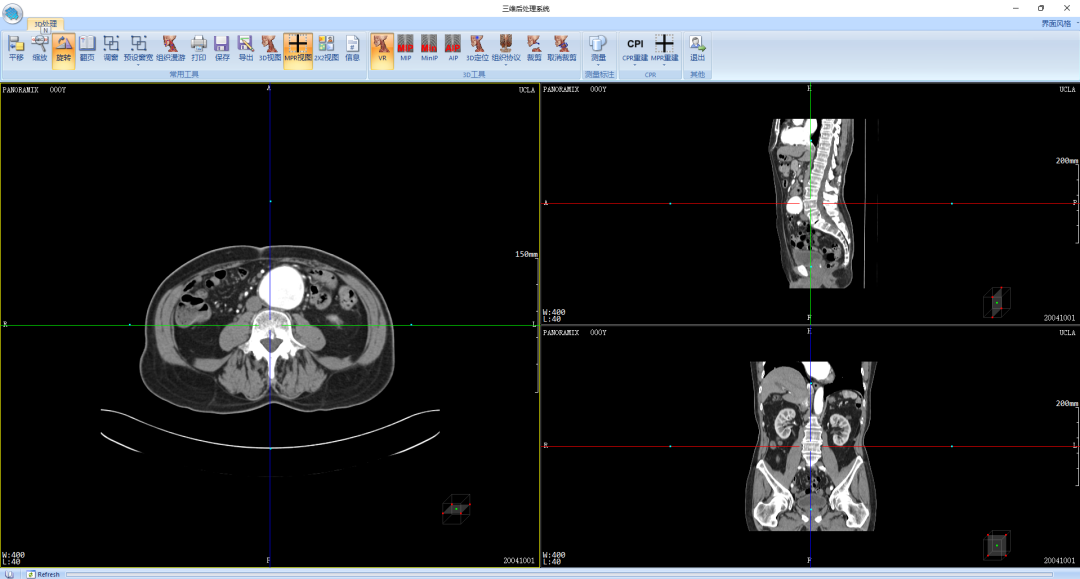Open the 3D处理 ribbon tab
This screenshot has width=1080, height=579.
(x=45, y=24)
